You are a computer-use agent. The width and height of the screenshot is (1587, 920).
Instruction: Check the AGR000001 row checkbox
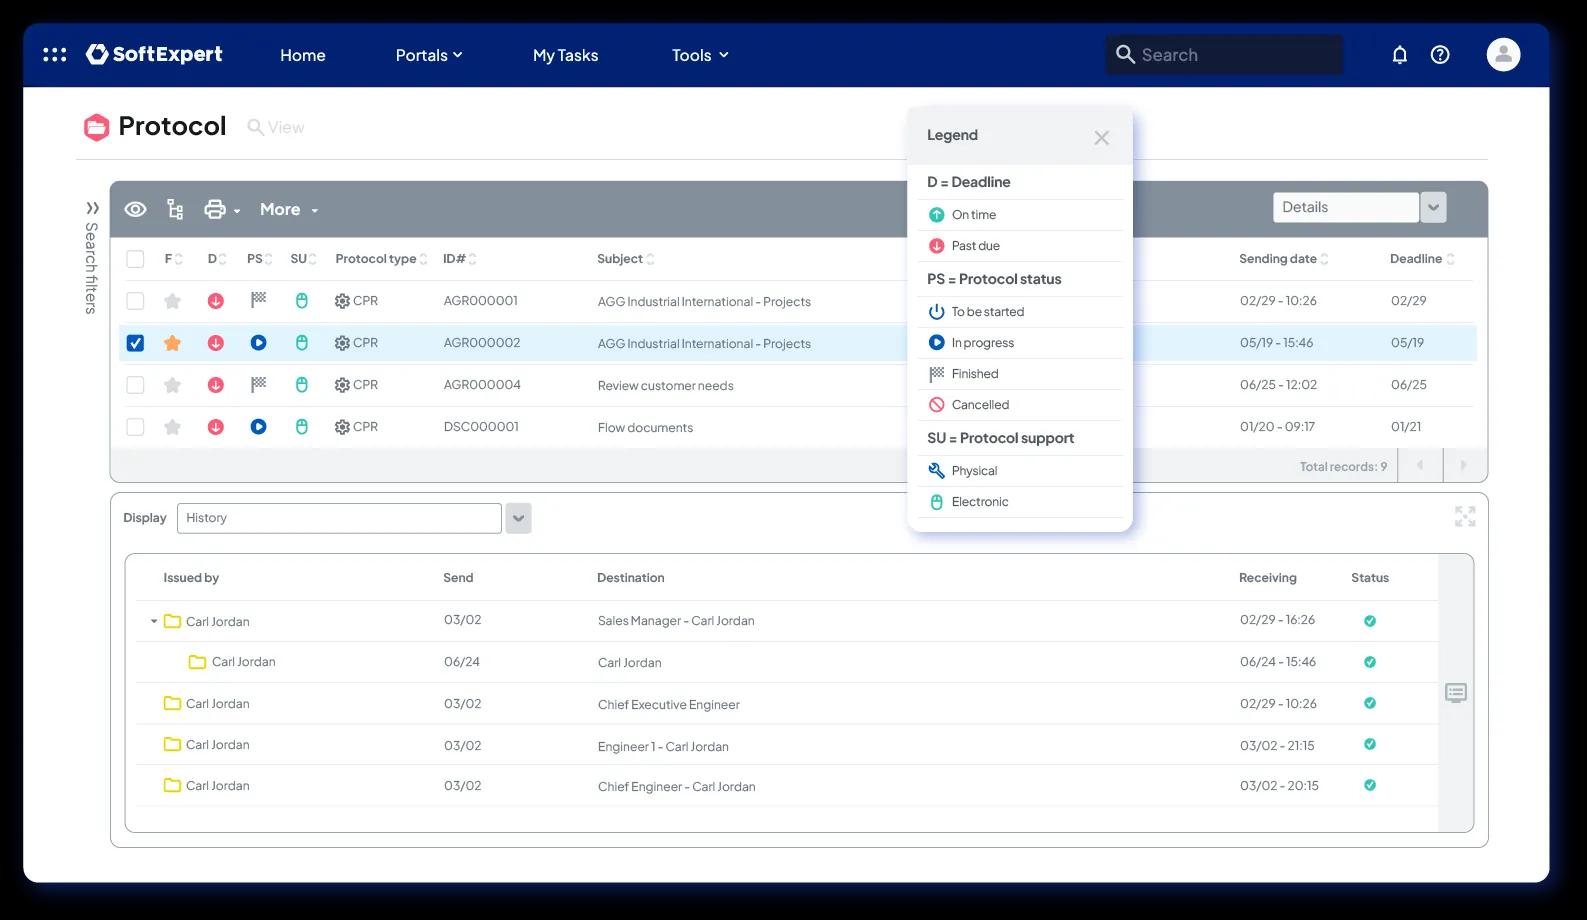pyautogui.click(x=135, y=301)
